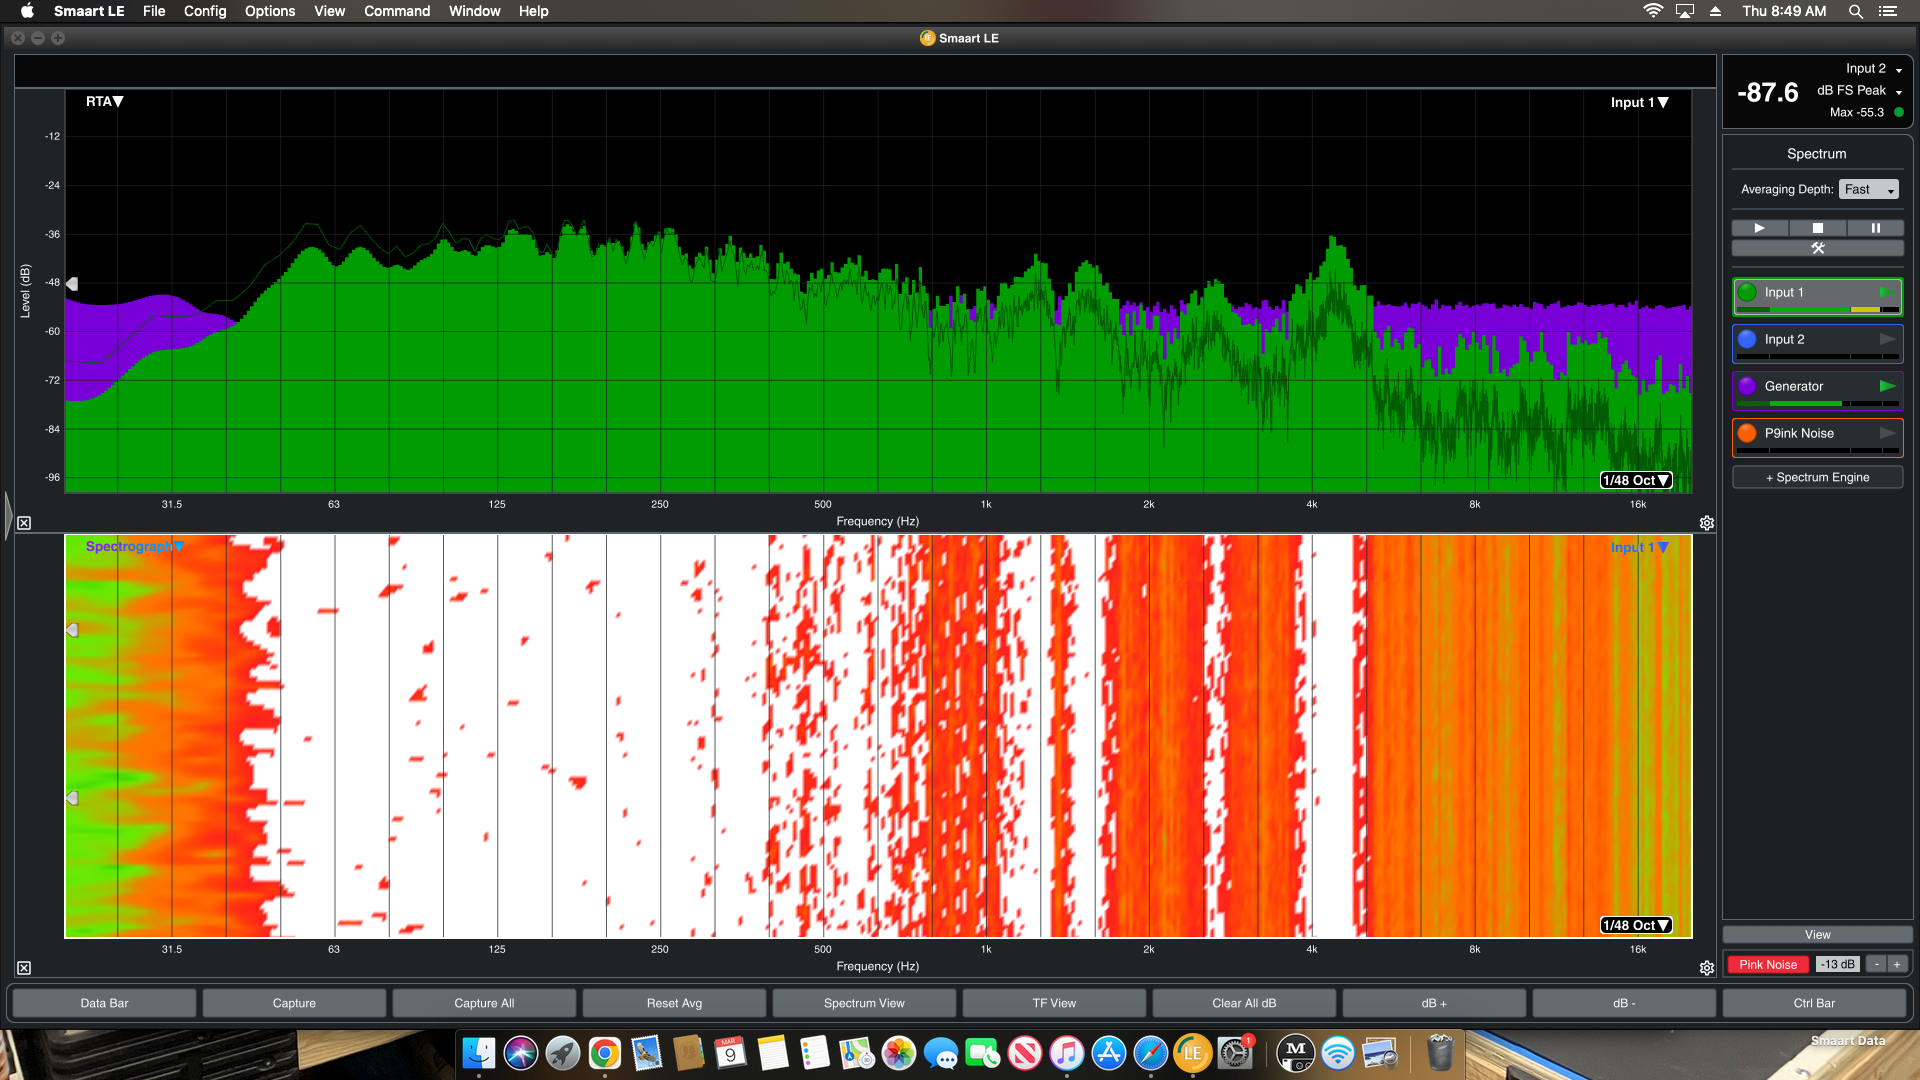Screen dimensions: 1920x1080
Task: Click the Ctrl Bar button
Action: tap(1814, 1003)
